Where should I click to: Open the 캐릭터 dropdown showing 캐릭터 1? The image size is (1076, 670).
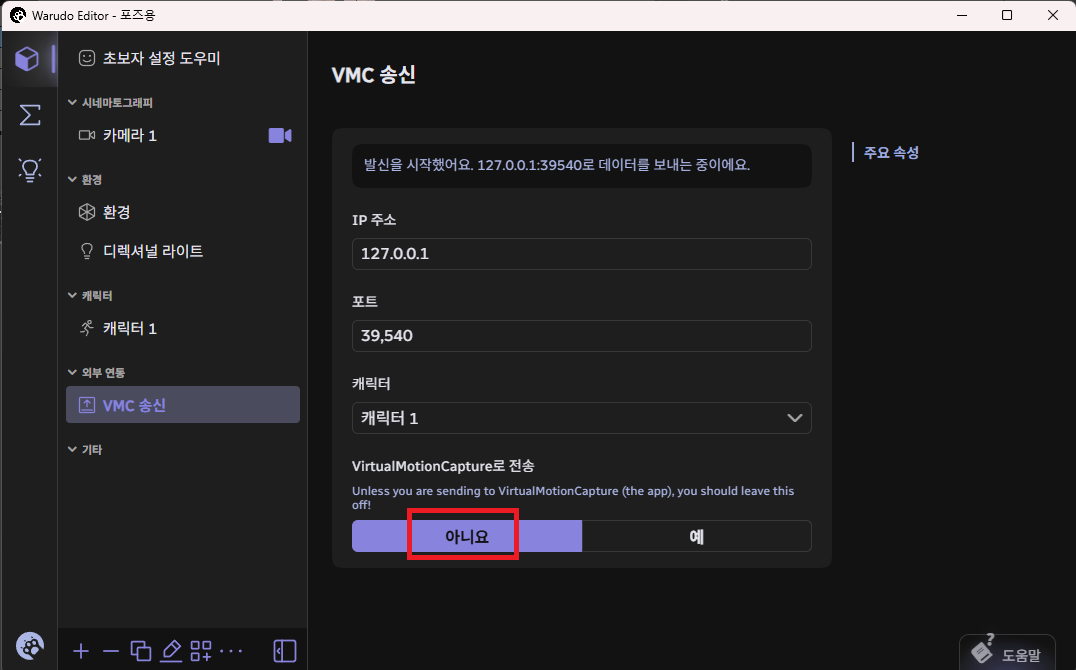click(582, 418)
